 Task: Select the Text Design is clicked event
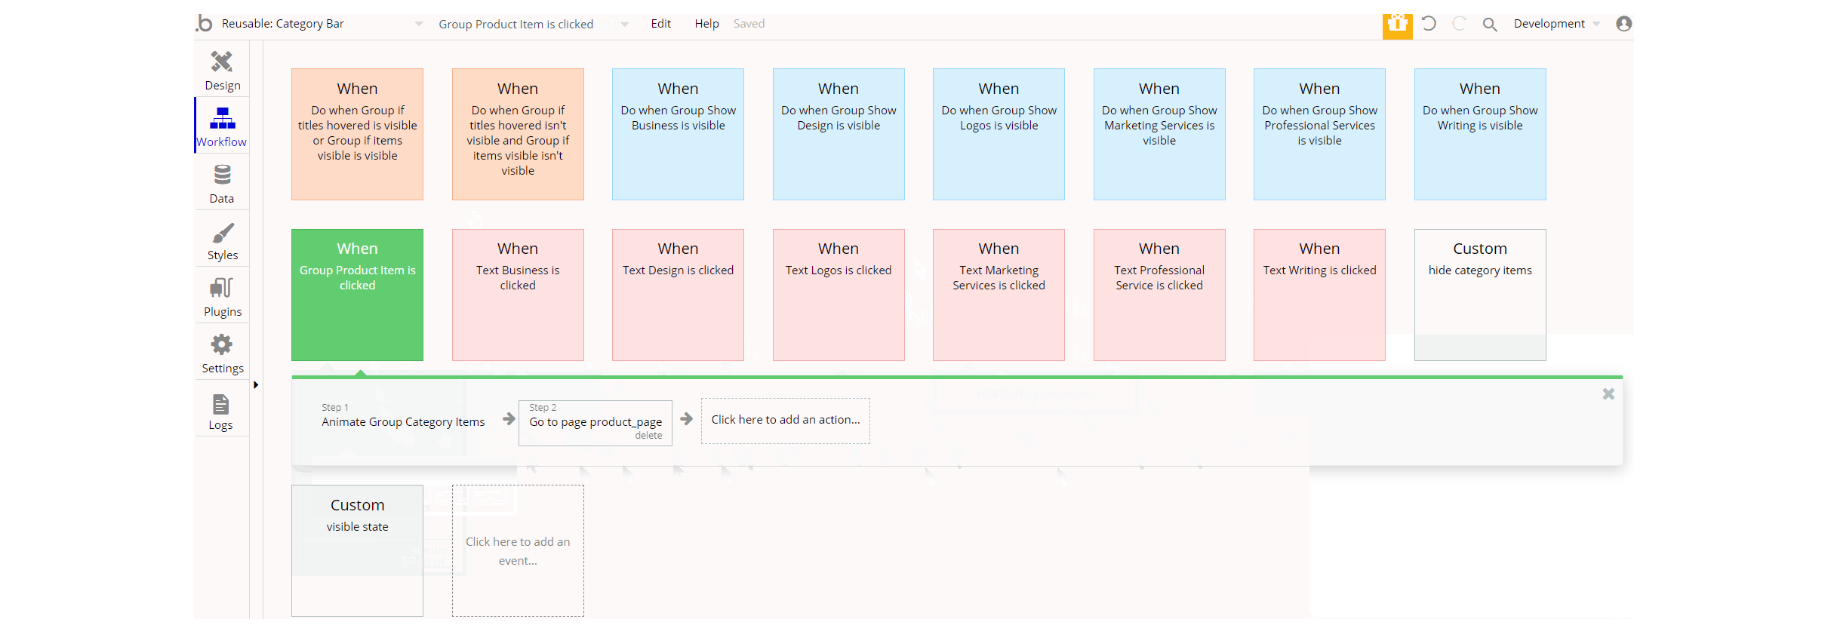pos(678,295)
